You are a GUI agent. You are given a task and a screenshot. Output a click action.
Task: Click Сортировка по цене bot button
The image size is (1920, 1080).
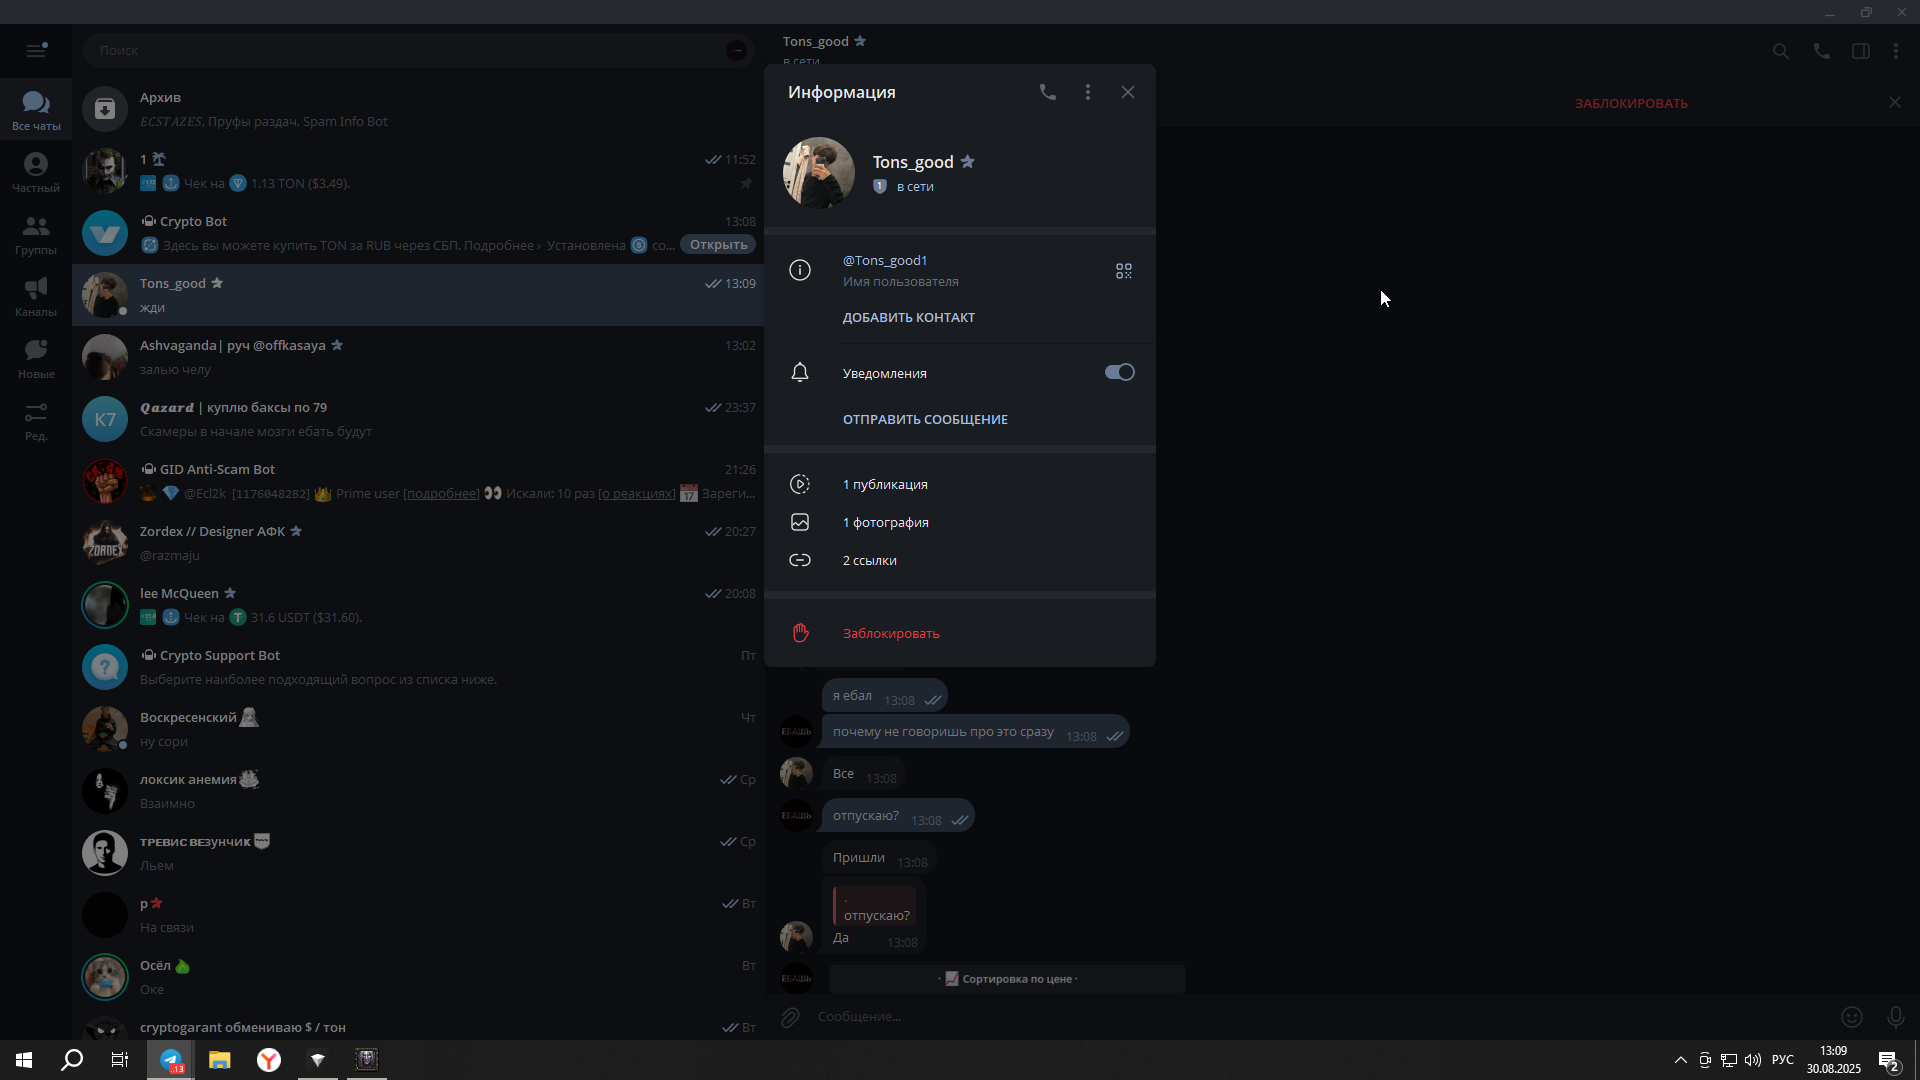tap(1007, 979)
